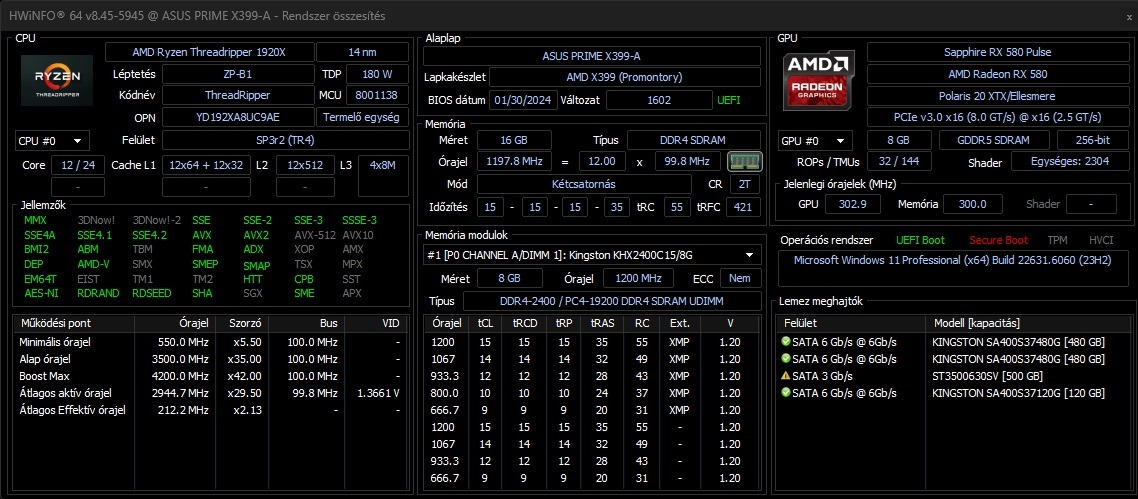Viewport: 1138px width, 499px height.
Task: Click the Boost Max row label
Action: coord(44,376)
